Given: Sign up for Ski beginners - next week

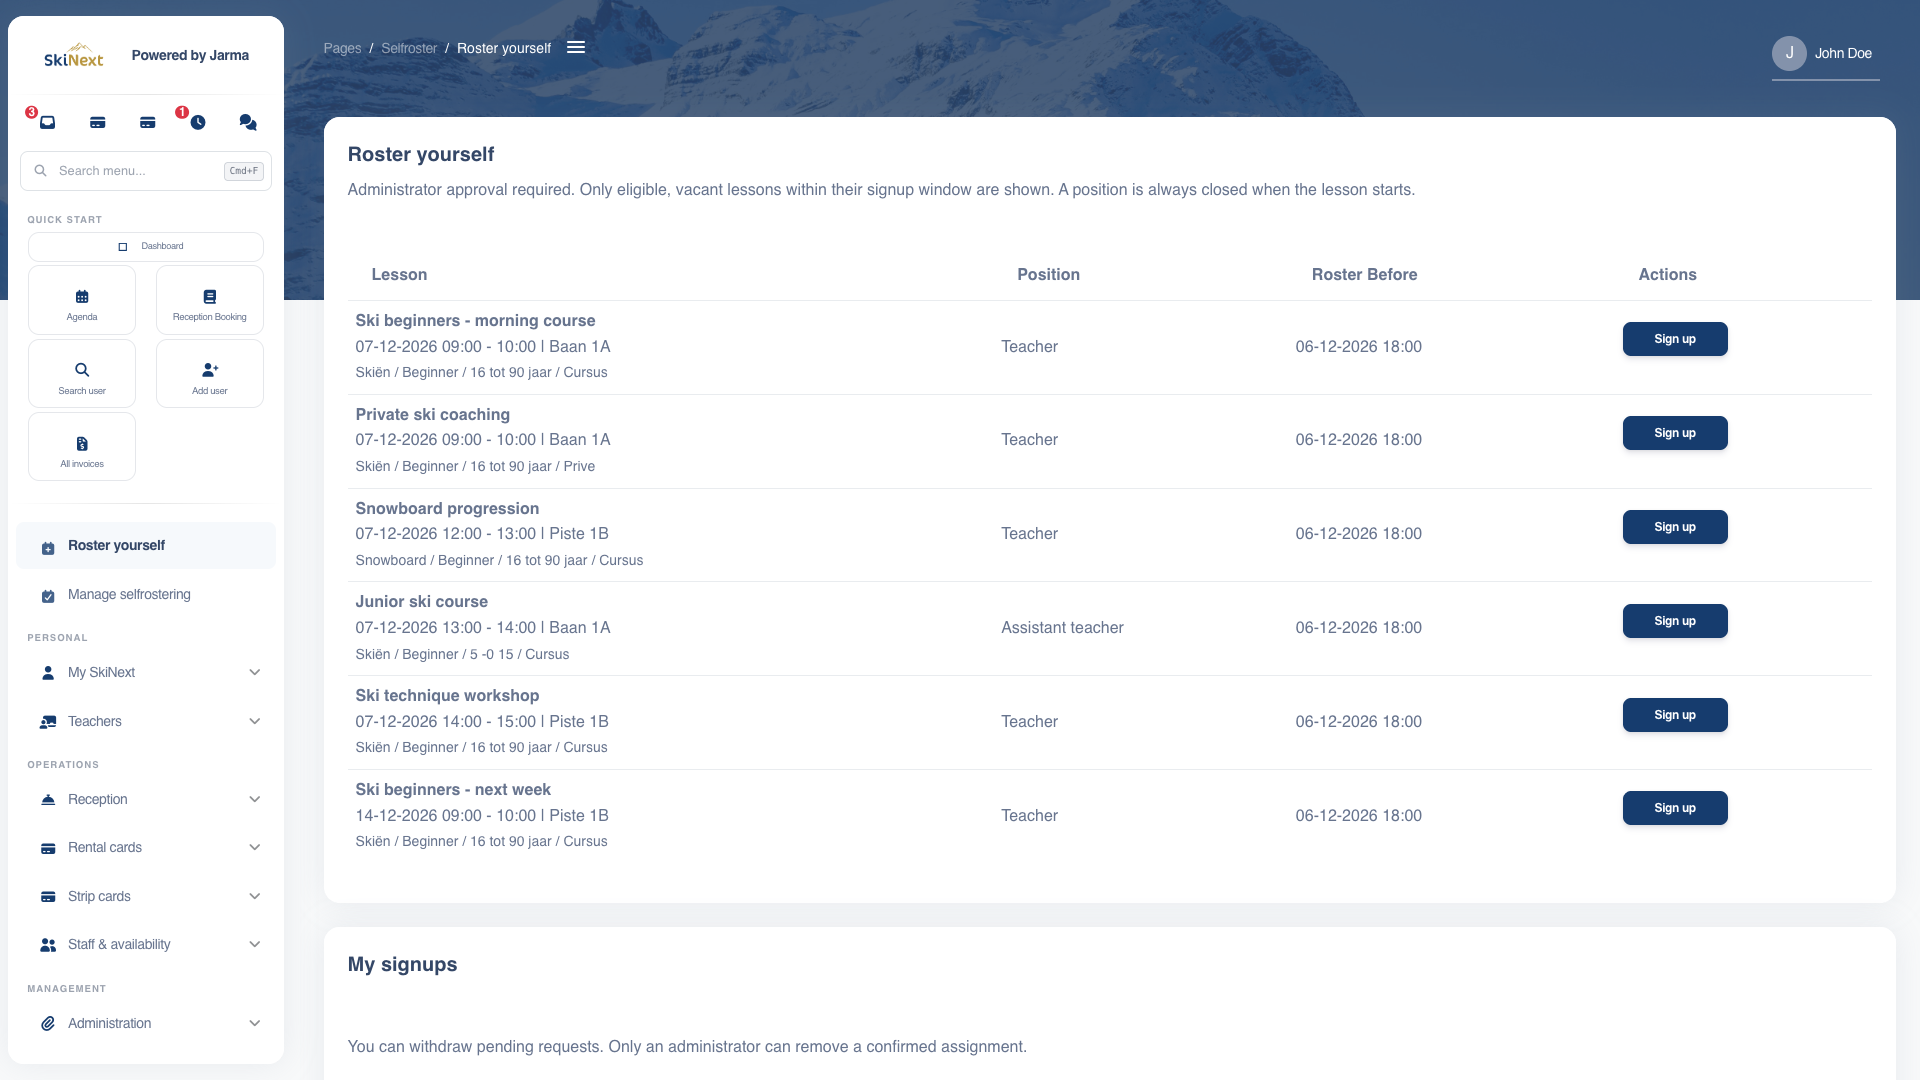Looking at the screenshot, I should (1675, 808).
